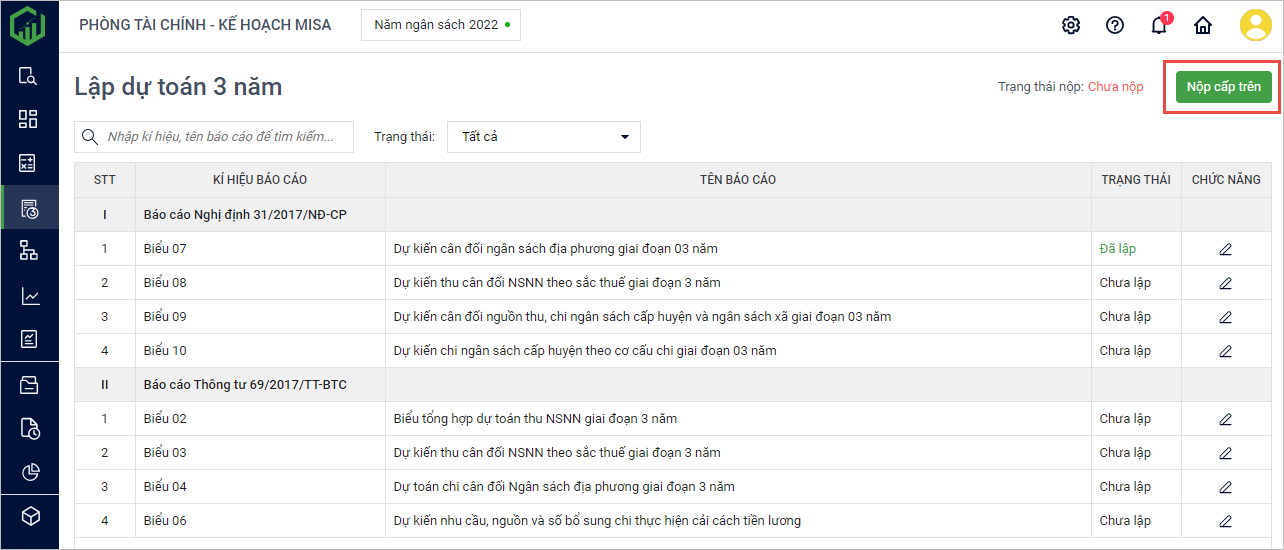This screenshot has width=1284, height=550.
Task: Open the Năm ngân sách 2022 selector
Action: click(x=441, y=25)
